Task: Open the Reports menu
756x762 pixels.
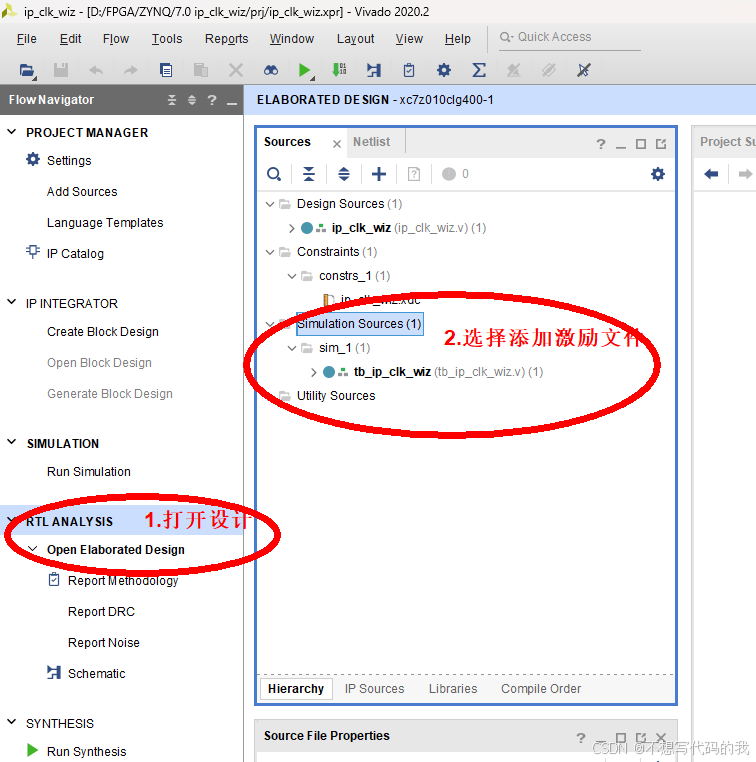Action: (x=226, y=39)
